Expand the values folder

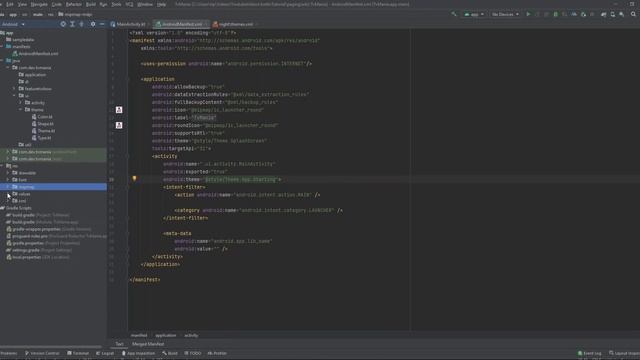click(x=8, y=194)
